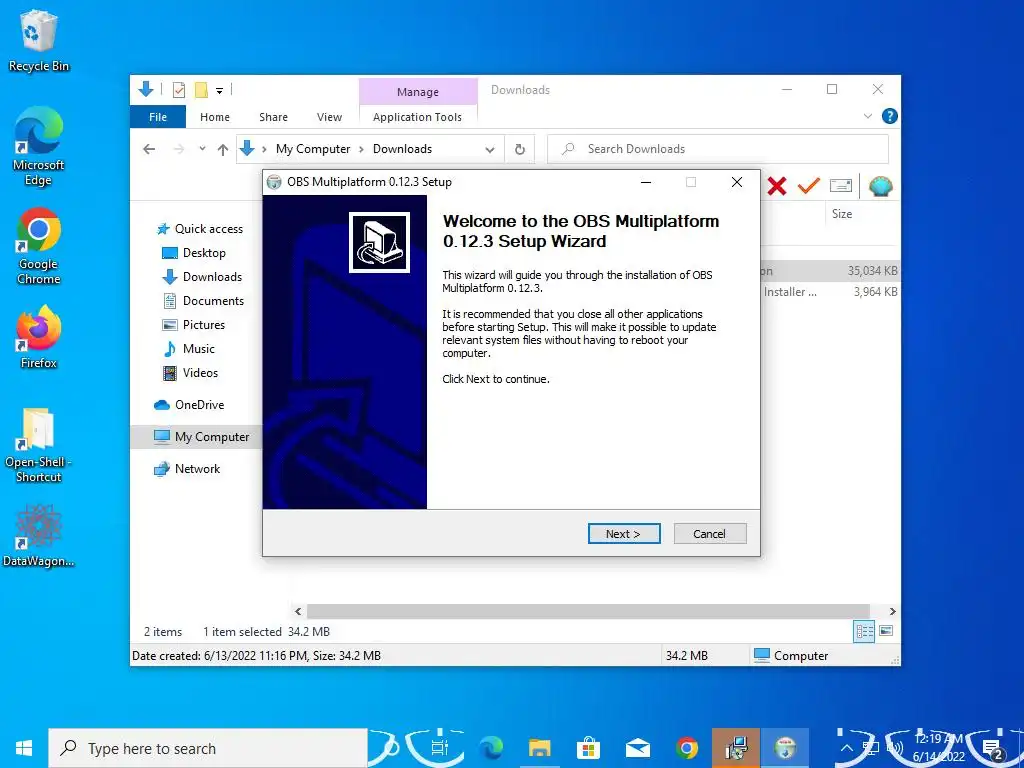Screen dimensions: 1024x768
Task: Click My Computer in address breadcrumb
Action: 313,149
